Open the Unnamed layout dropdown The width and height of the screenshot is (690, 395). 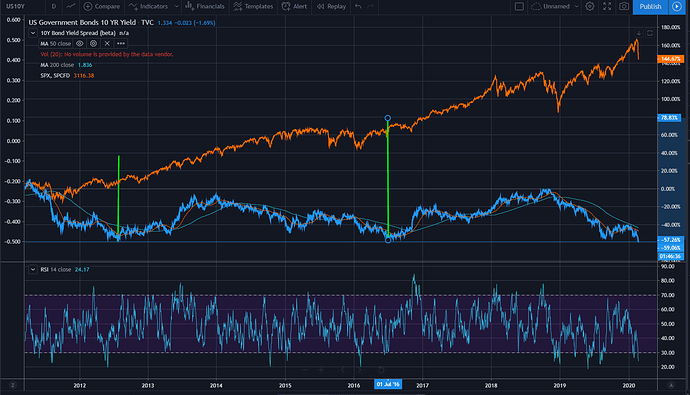click(x=555, y=6)
